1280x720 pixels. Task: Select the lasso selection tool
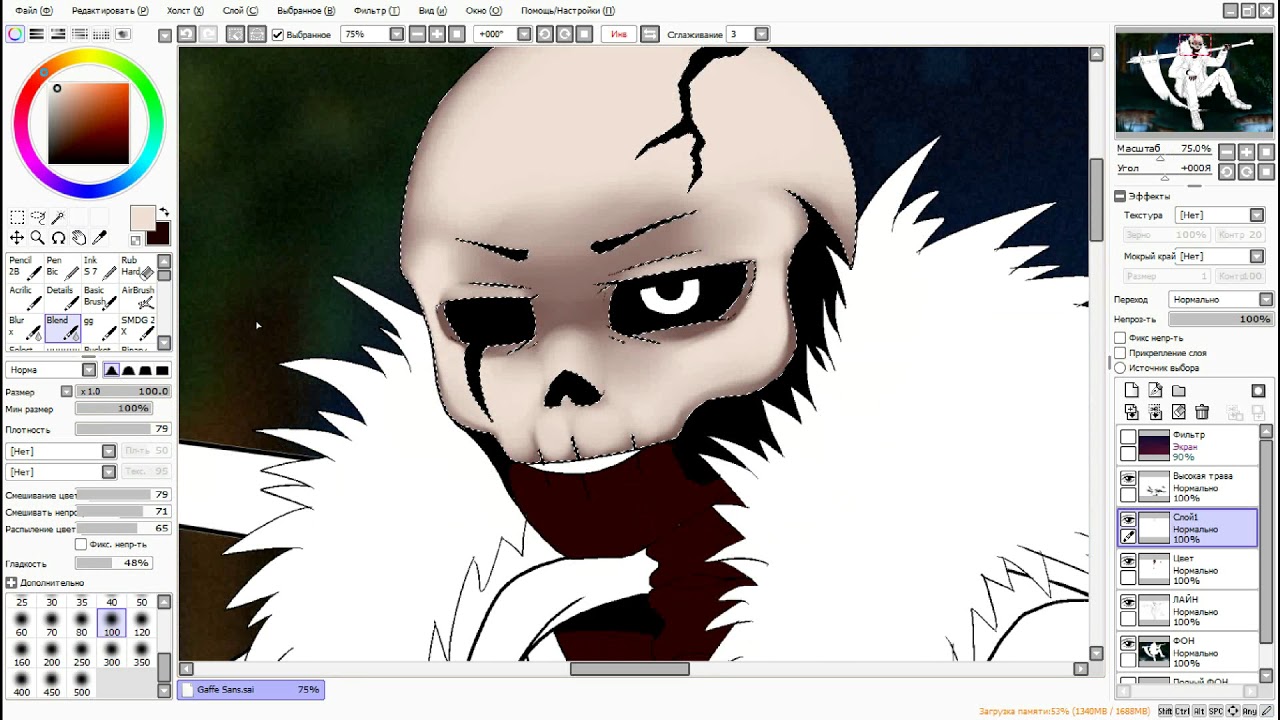click(x=37, y=217)
